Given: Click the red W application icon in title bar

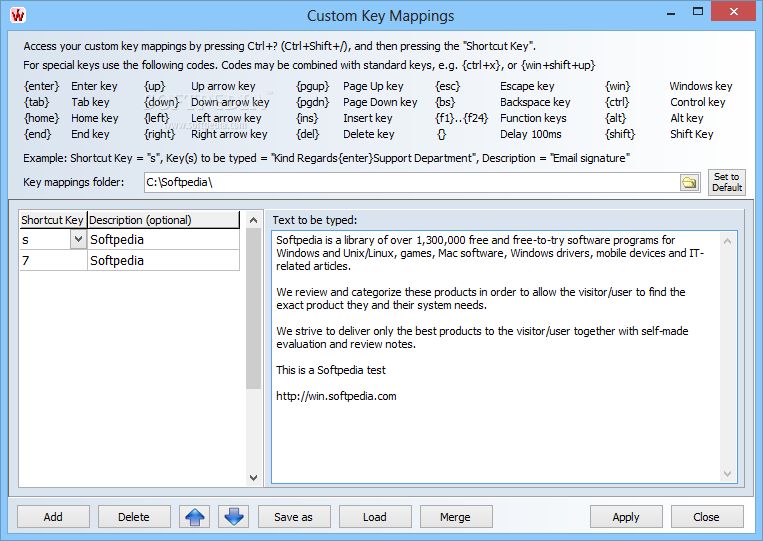Looking at the screenshot, I should pyautogui.click(x=18, y=15).
